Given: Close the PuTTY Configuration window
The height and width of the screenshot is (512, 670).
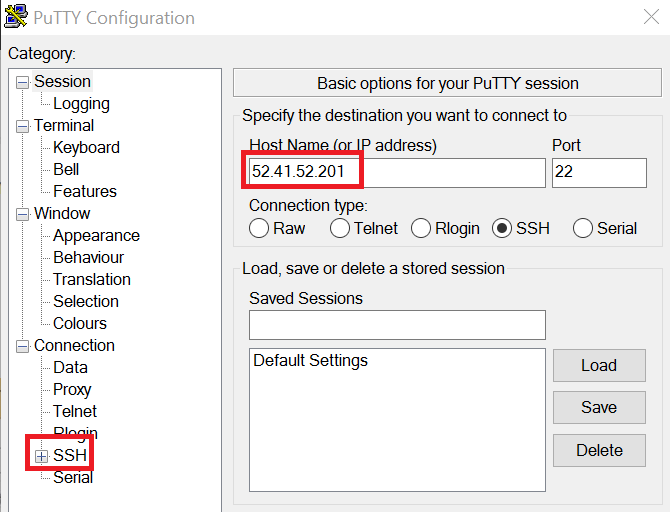Looking at the screenshot, I should point(651,17).
